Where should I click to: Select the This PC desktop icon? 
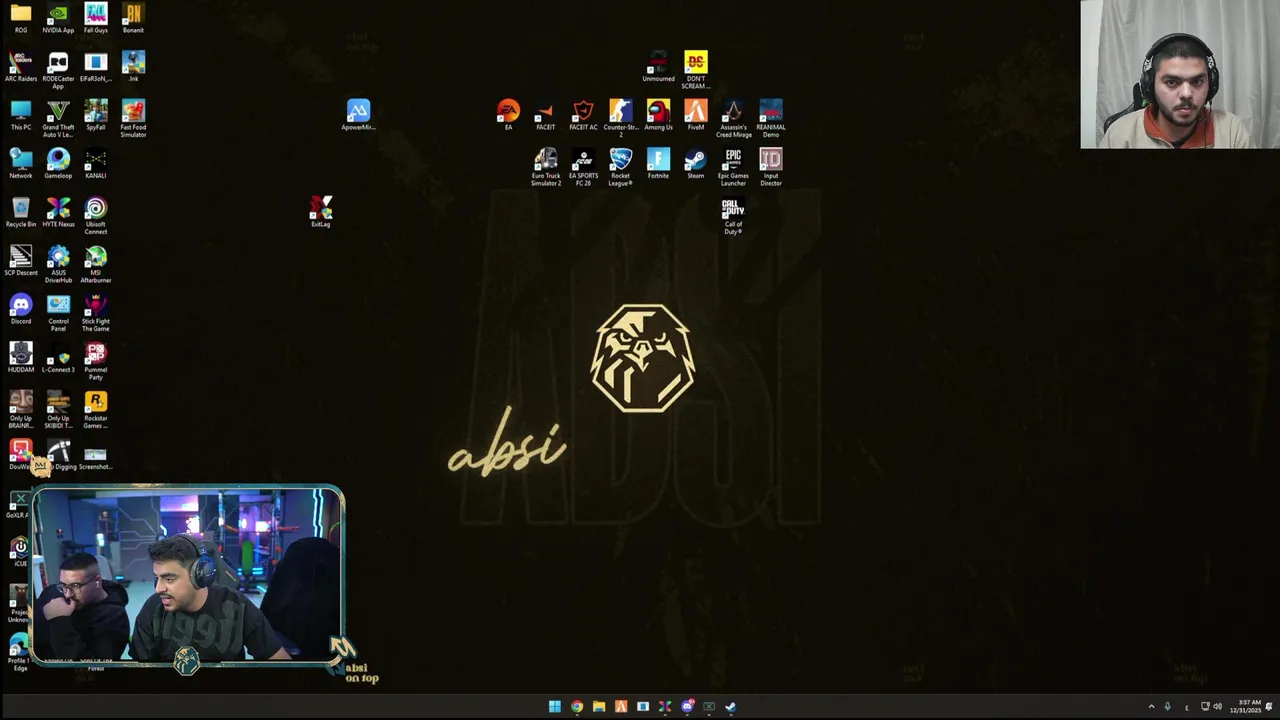pos(21,115)
